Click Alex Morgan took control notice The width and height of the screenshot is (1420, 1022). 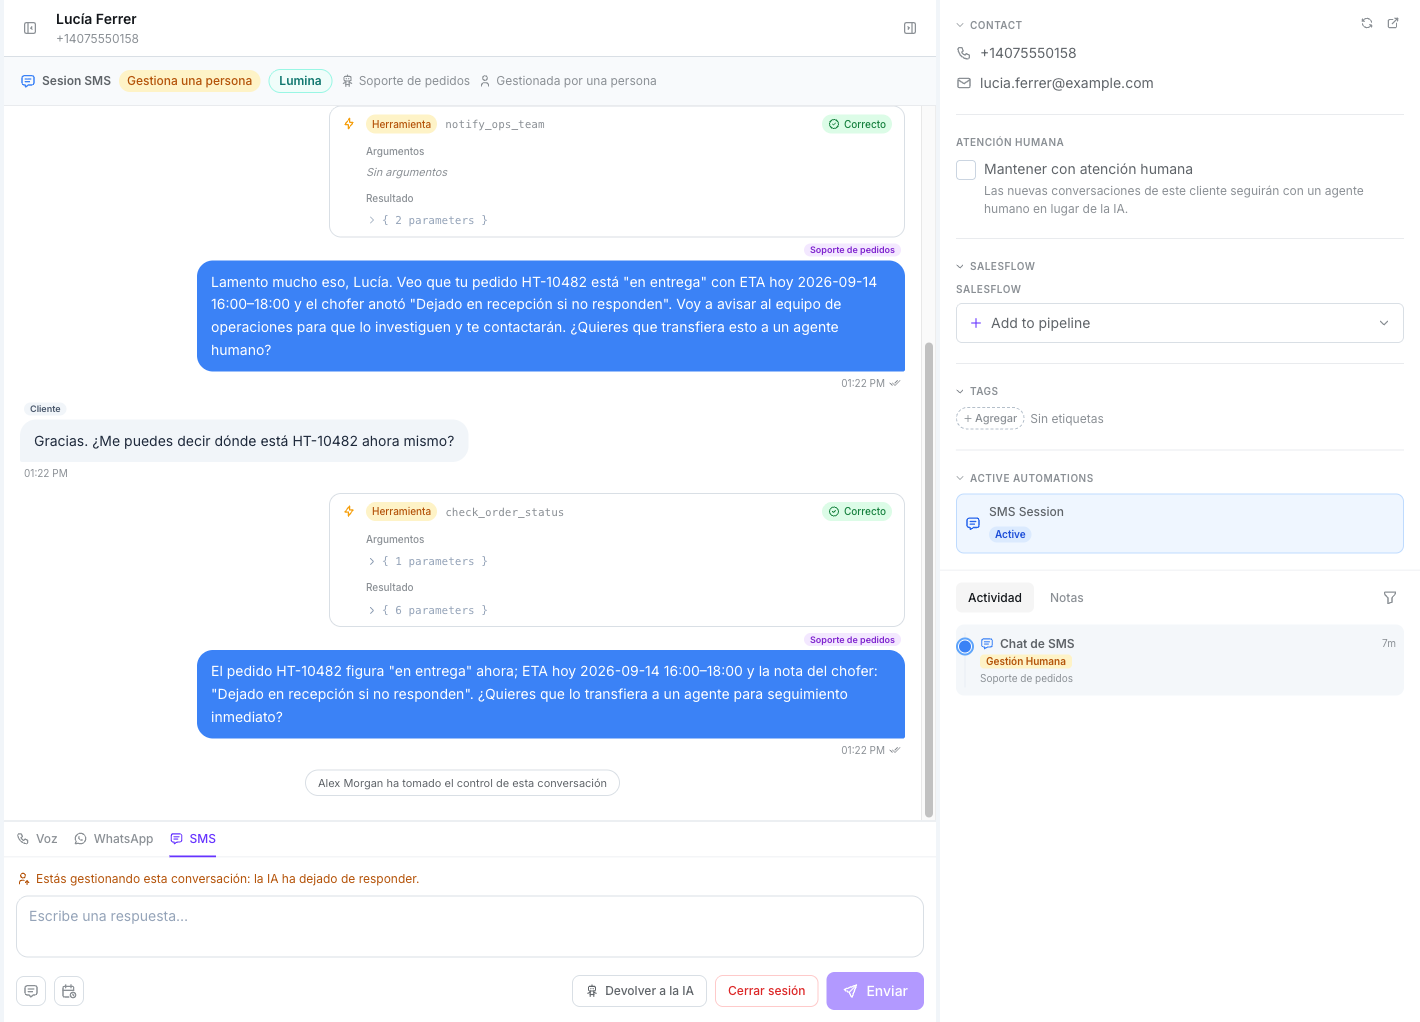(x=462, y=783)
